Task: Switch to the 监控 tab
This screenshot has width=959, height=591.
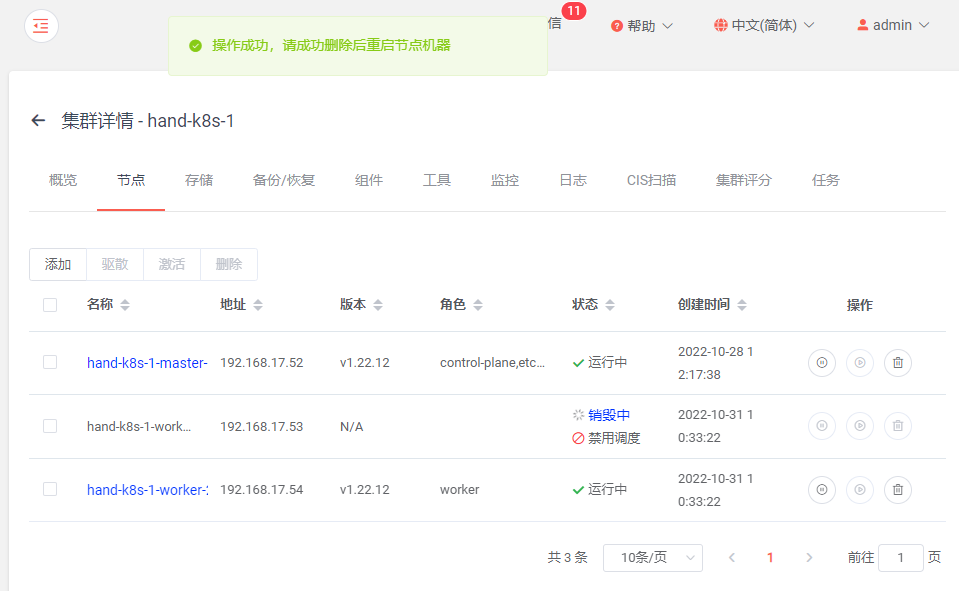Action: click(x=504, y=180)
